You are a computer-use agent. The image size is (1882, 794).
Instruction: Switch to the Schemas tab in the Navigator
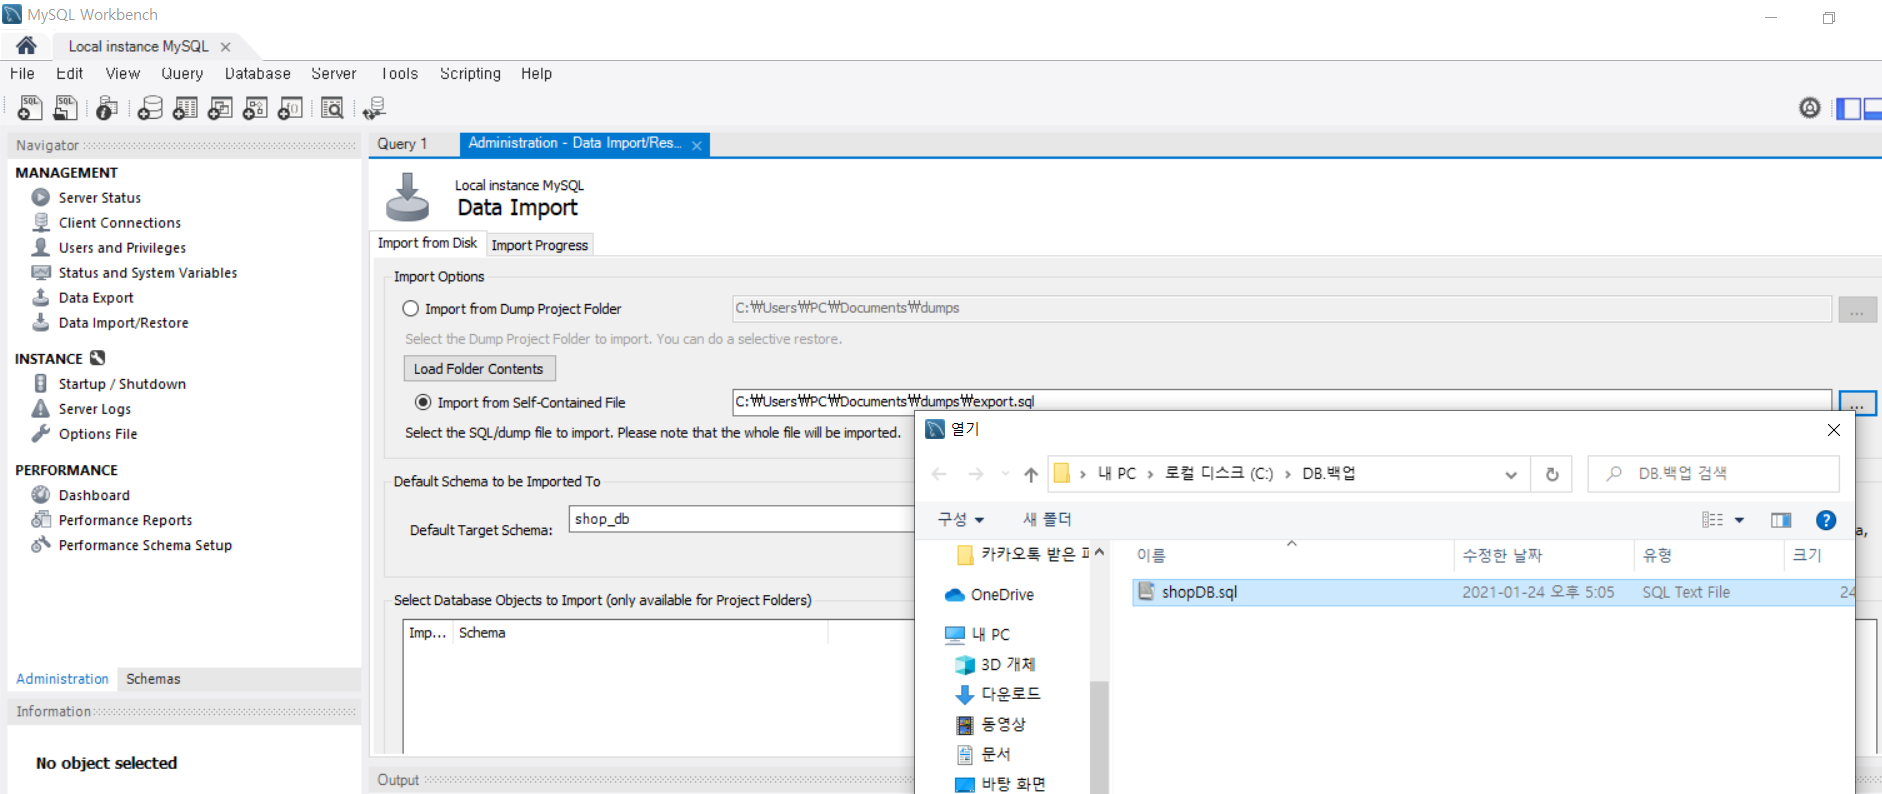(x=153, y=679)
